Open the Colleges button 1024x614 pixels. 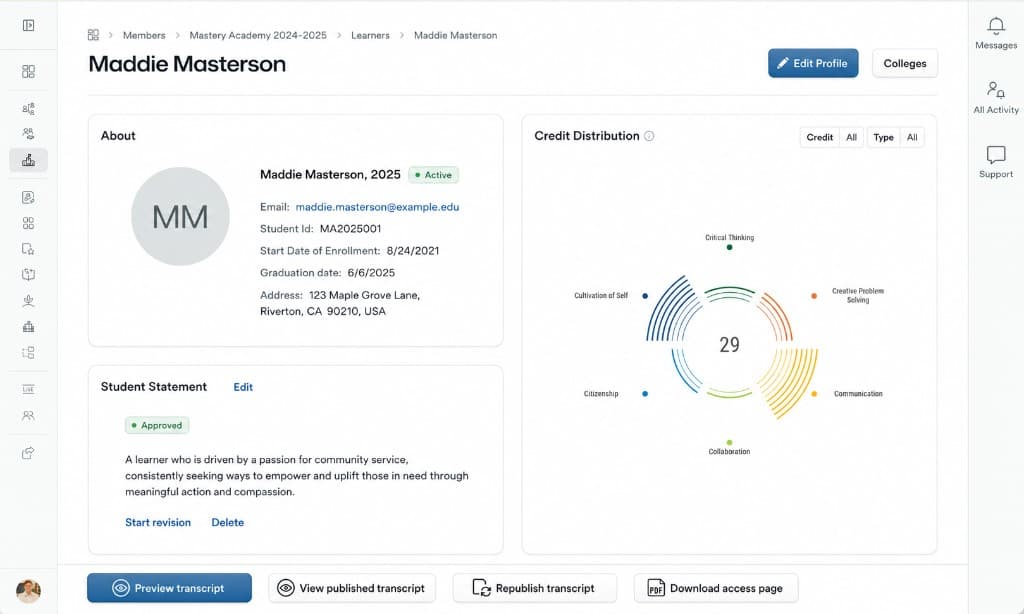click(905, 63)
